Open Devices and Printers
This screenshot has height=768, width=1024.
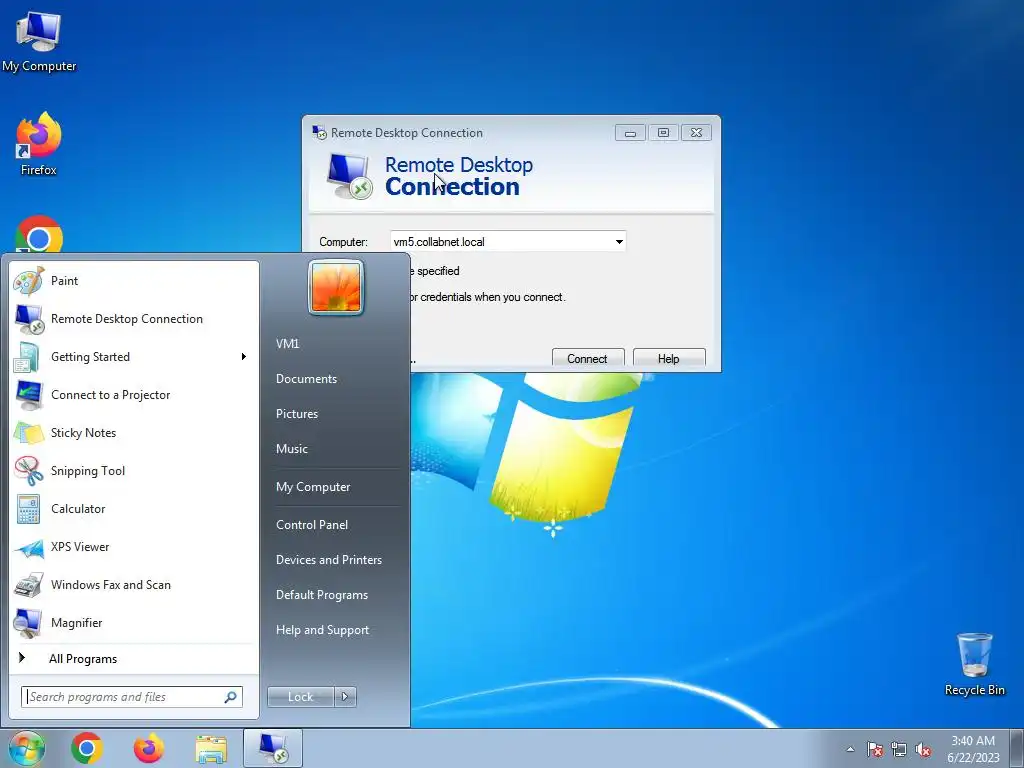[x=328, y=560]
